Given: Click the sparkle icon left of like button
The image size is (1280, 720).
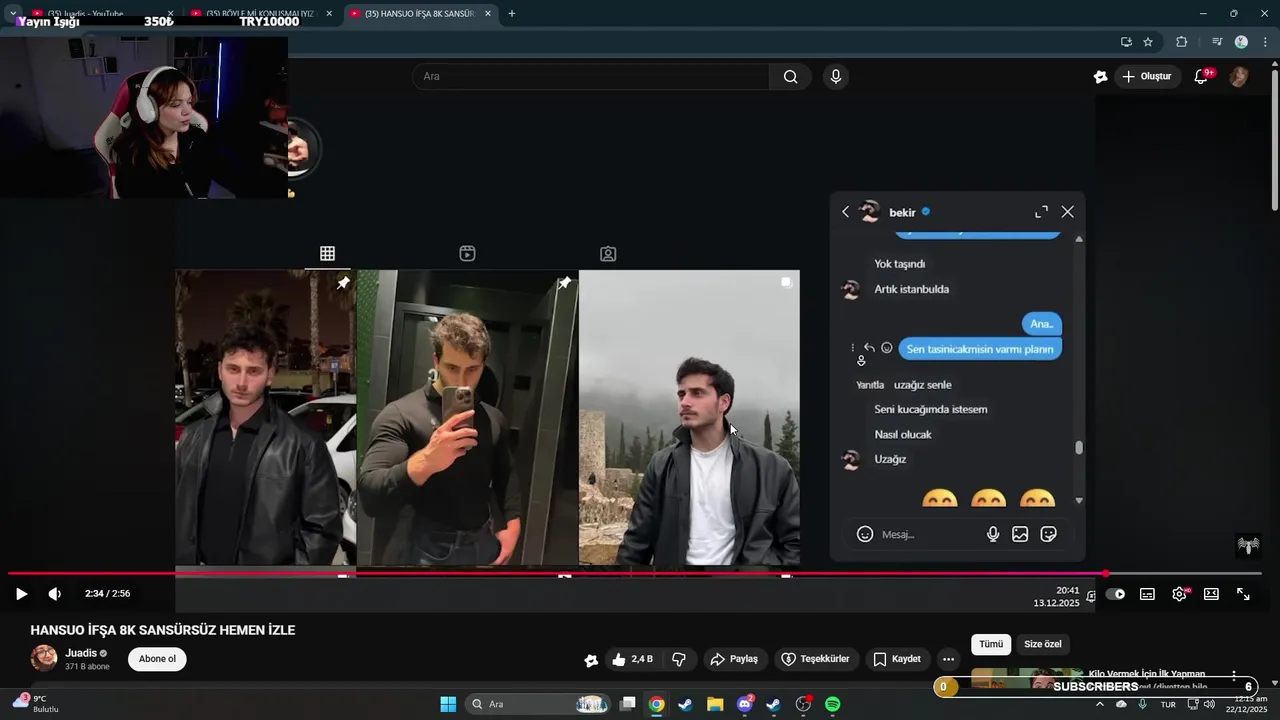Looking at the screenshot, I should pos(591,660).
